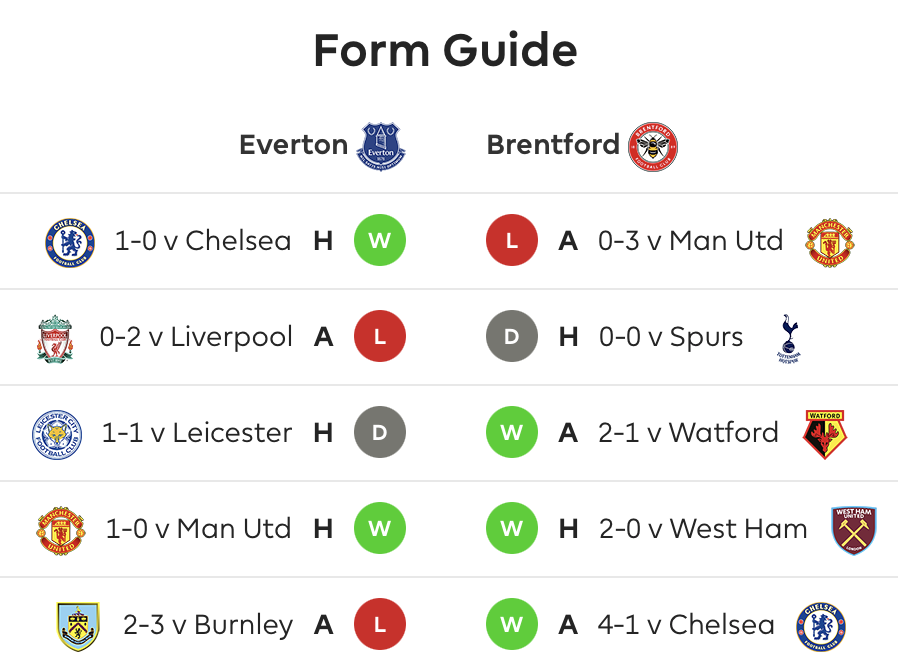
Task: Click the Everton club crest in header
Action: tap(381, 146)
